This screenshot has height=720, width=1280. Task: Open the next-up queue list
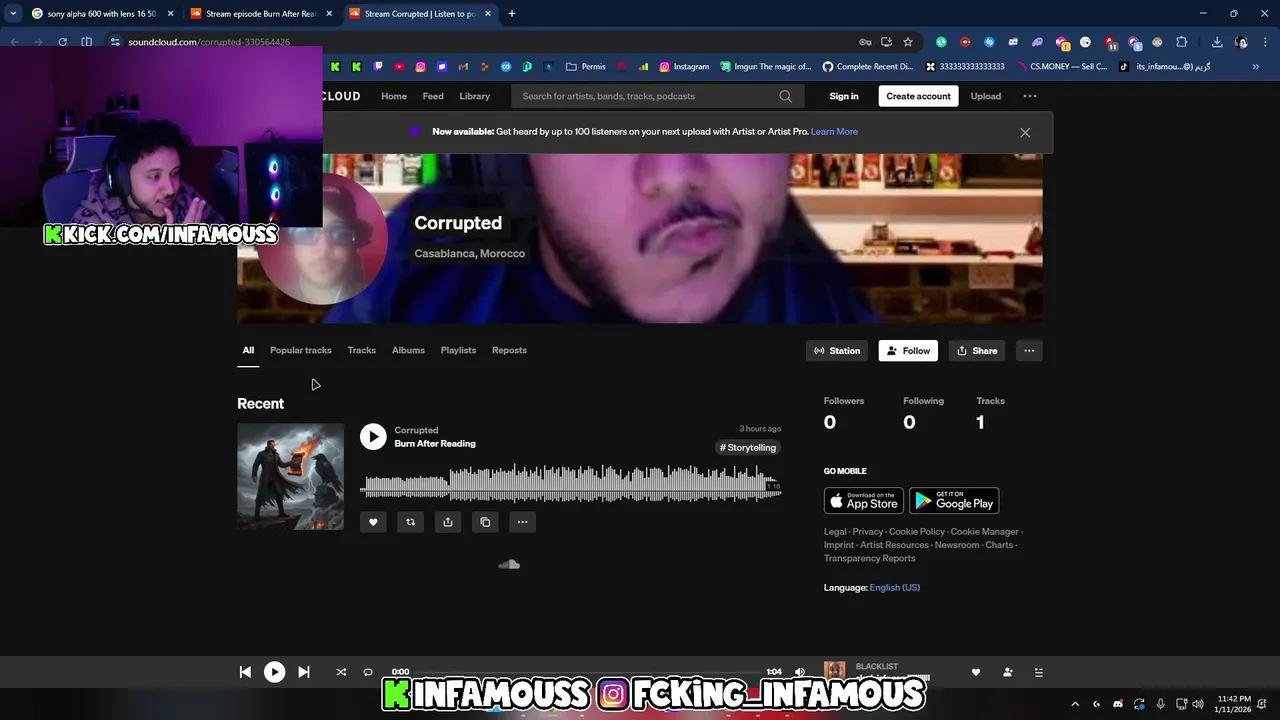point(1038,672)
